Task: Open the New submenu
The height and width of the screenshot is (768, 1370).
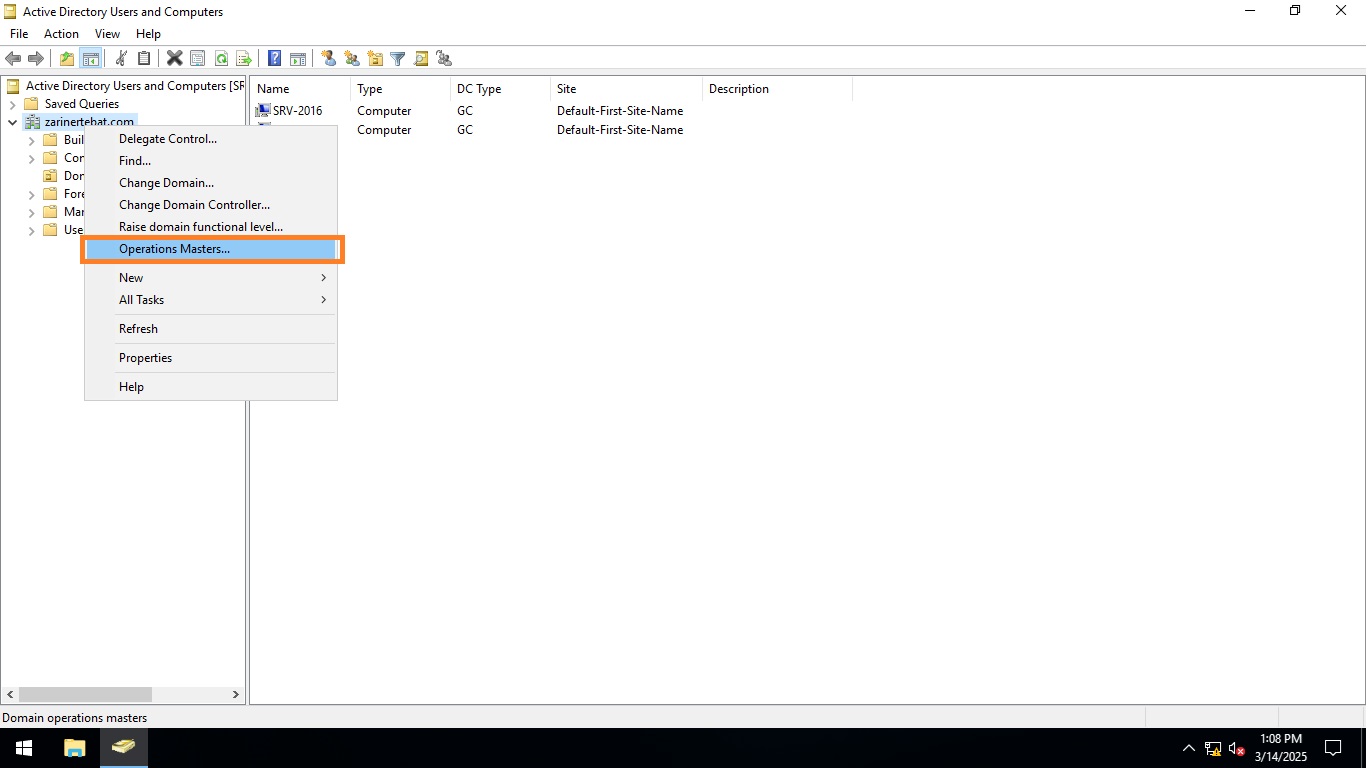Action: click(211, 278)
